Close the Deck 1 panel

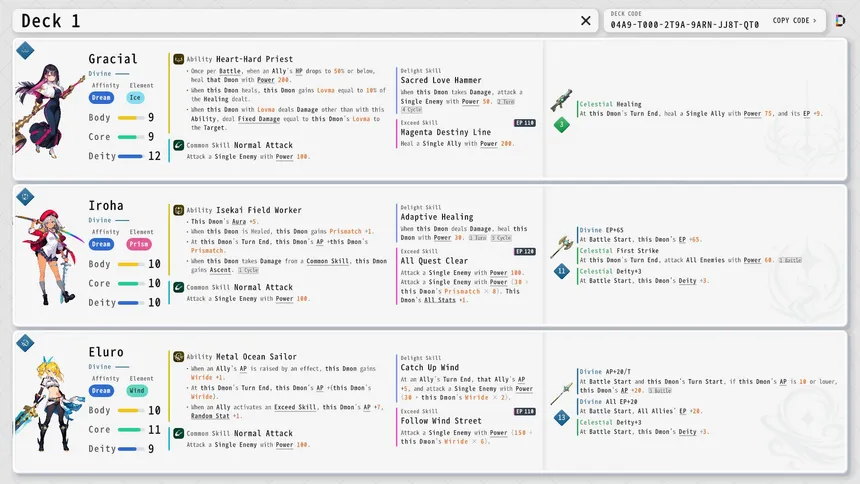pos(586,21)
